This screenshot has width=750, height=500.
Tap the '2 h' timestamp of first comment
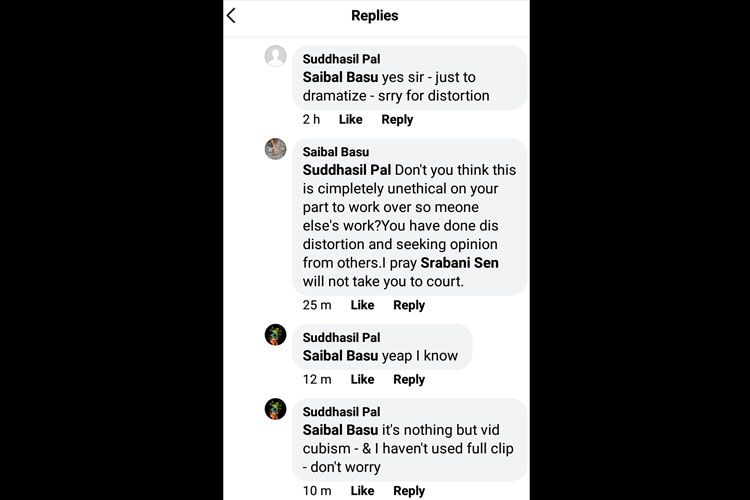click(x=311, y=120)
